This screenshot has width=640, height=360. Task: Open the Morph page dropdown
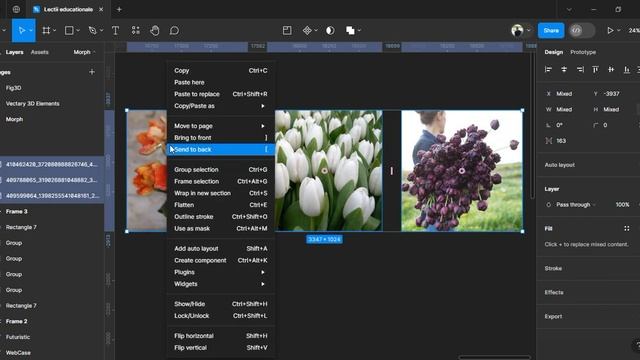(84, 52)
